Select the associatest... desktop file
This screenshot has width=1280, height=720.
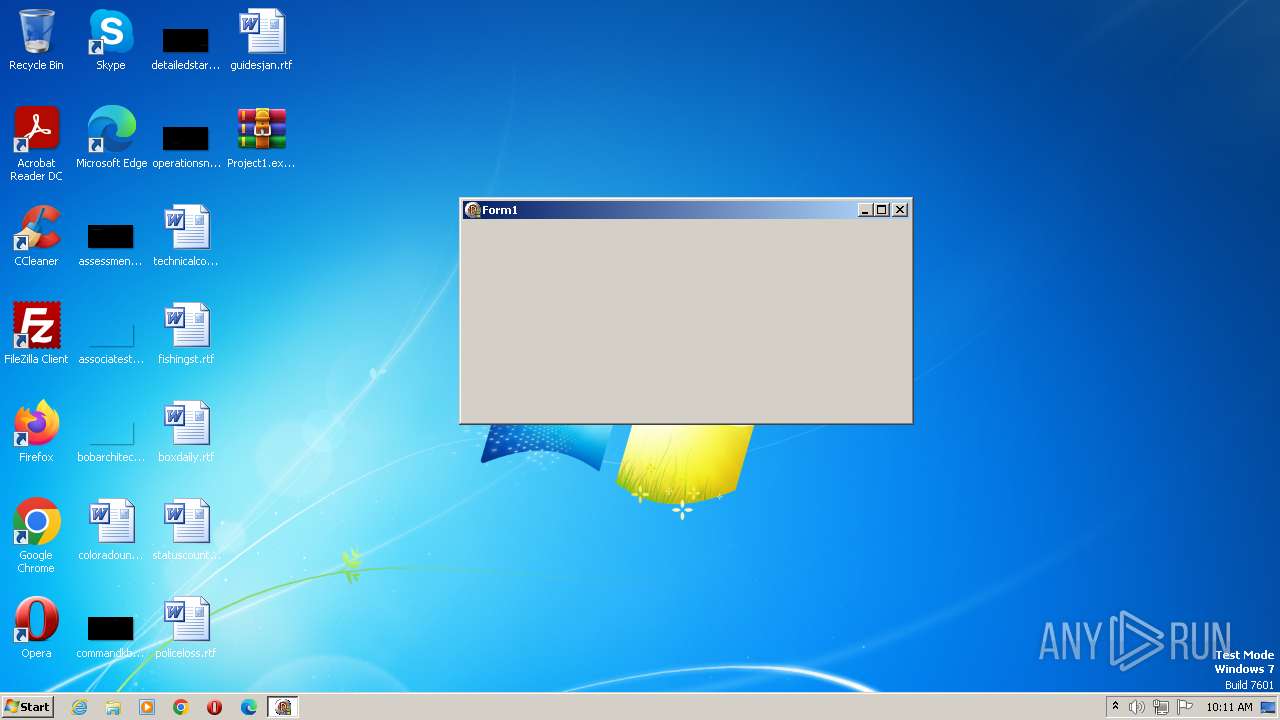coord(111,342)
